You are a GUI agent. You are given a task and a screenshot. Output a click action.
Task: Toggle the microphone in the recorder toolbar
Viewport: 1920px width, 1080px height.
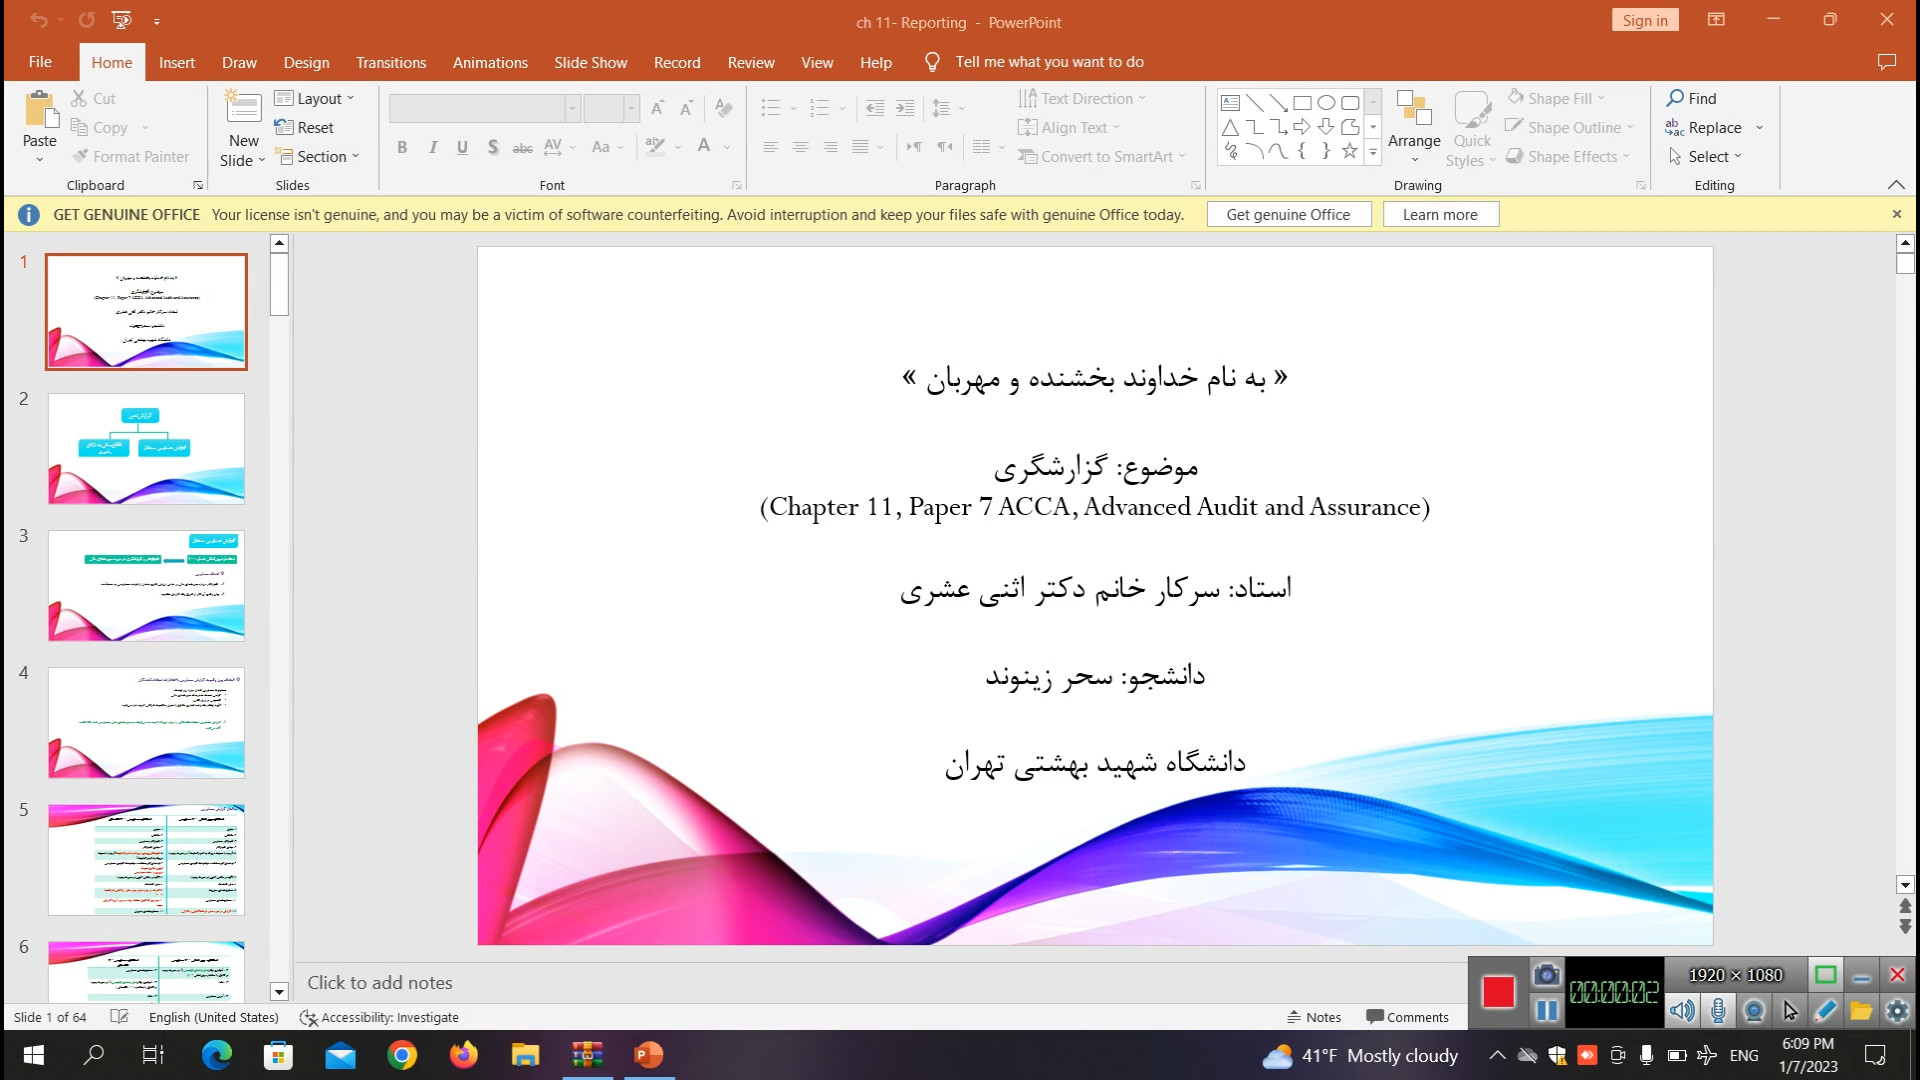[x=1718, y=1011]
